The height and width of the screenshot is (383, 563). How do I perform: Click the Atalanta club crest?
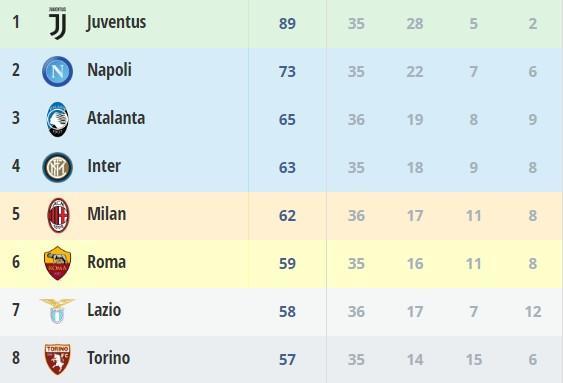pyautogui.click(x=57, y=119)
